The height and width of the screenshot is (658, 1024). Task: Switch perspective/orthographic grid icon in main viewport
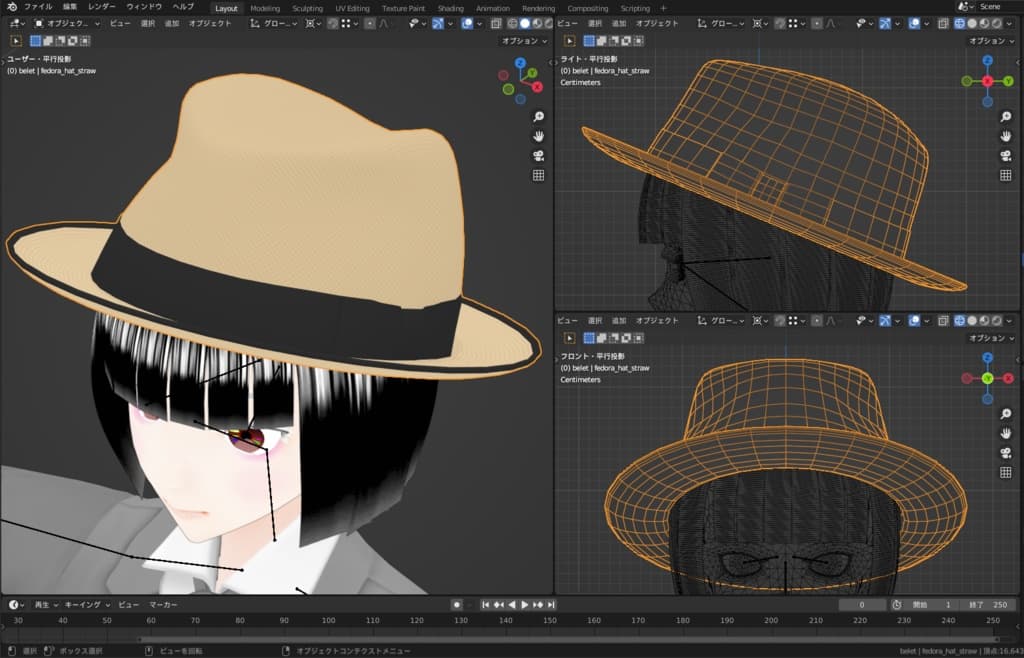(538, 175)
